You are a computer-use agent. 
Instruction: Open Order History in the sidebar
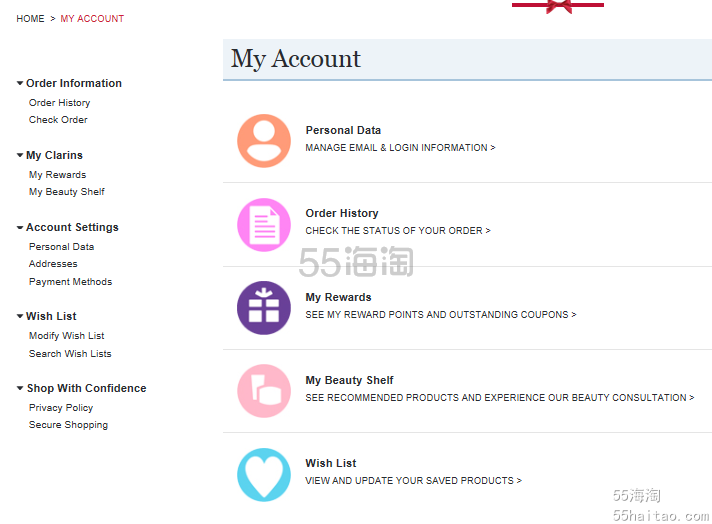click(59, 103)
